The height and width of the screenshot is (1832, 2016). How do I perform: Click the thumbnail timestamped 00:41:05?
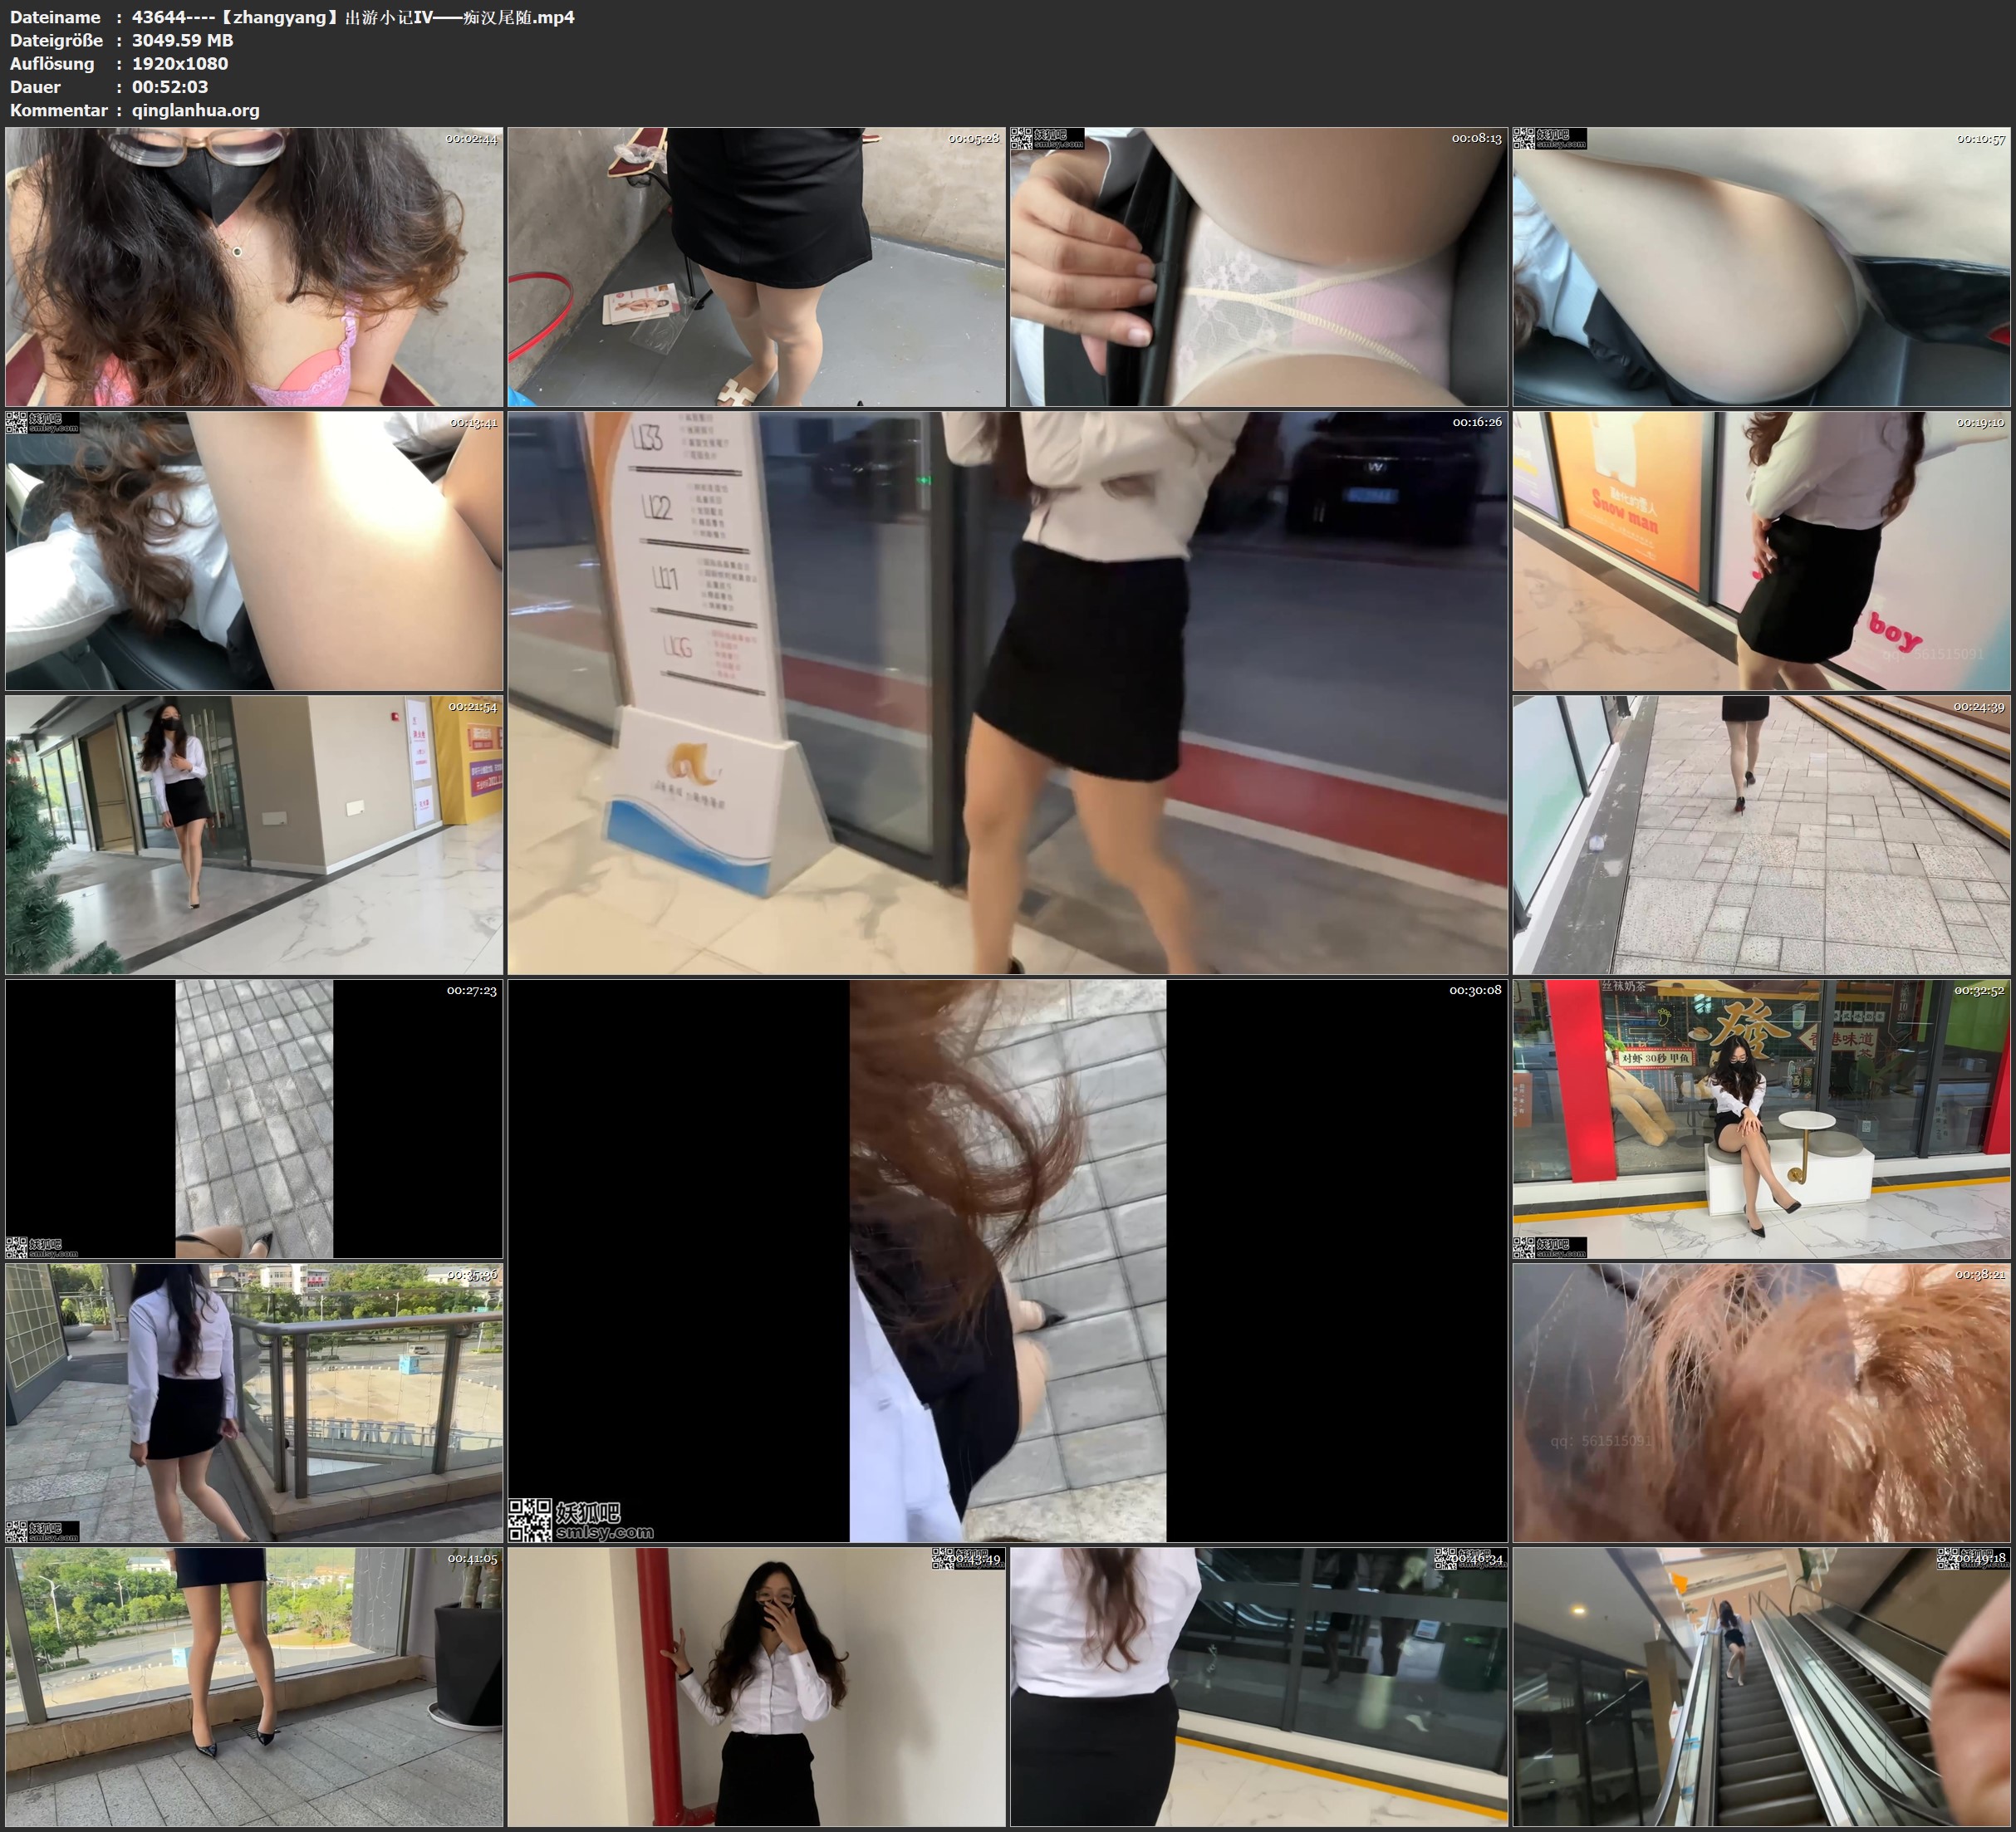coord(254,1686)
